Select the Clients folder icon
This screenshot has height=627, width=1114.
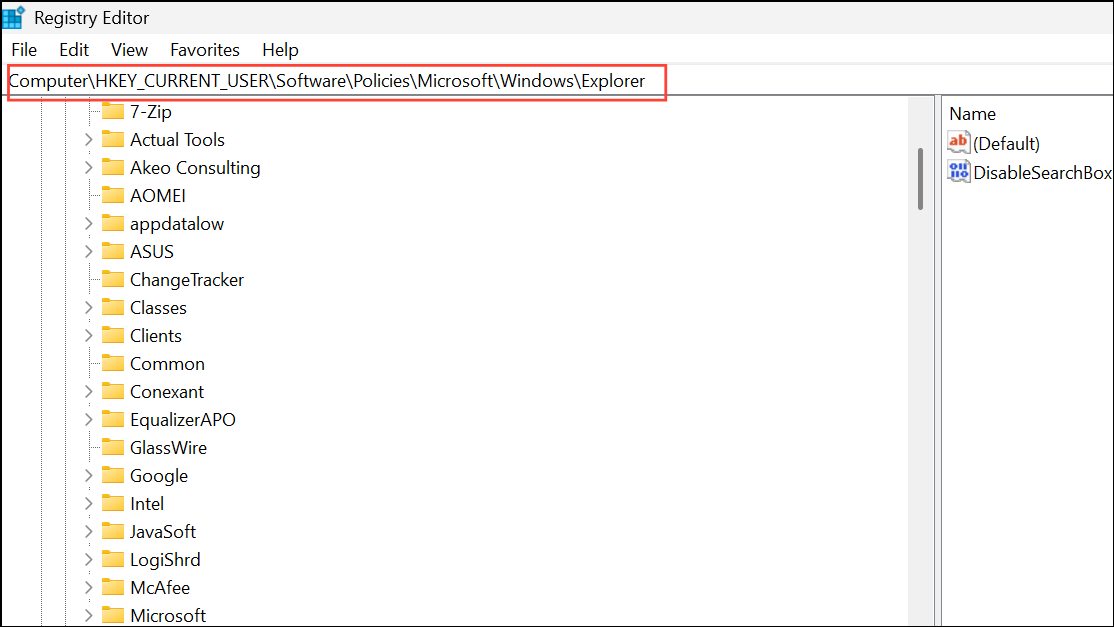click(x=113, y=335)
